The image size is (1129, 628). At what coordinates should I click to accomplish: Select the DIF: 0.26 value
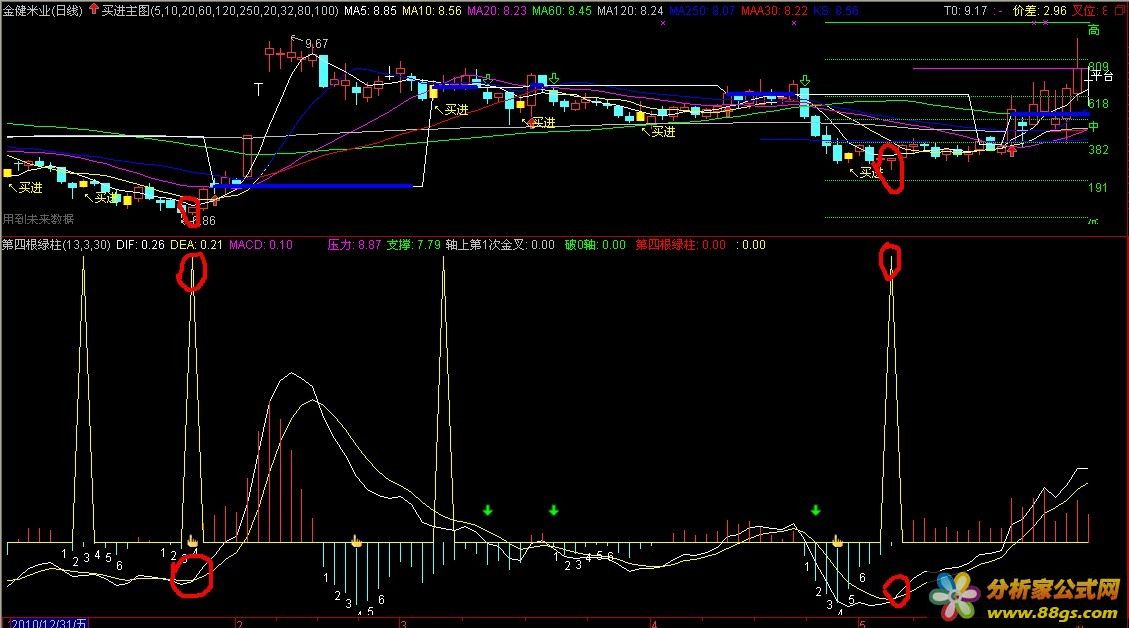coord(140,245)
